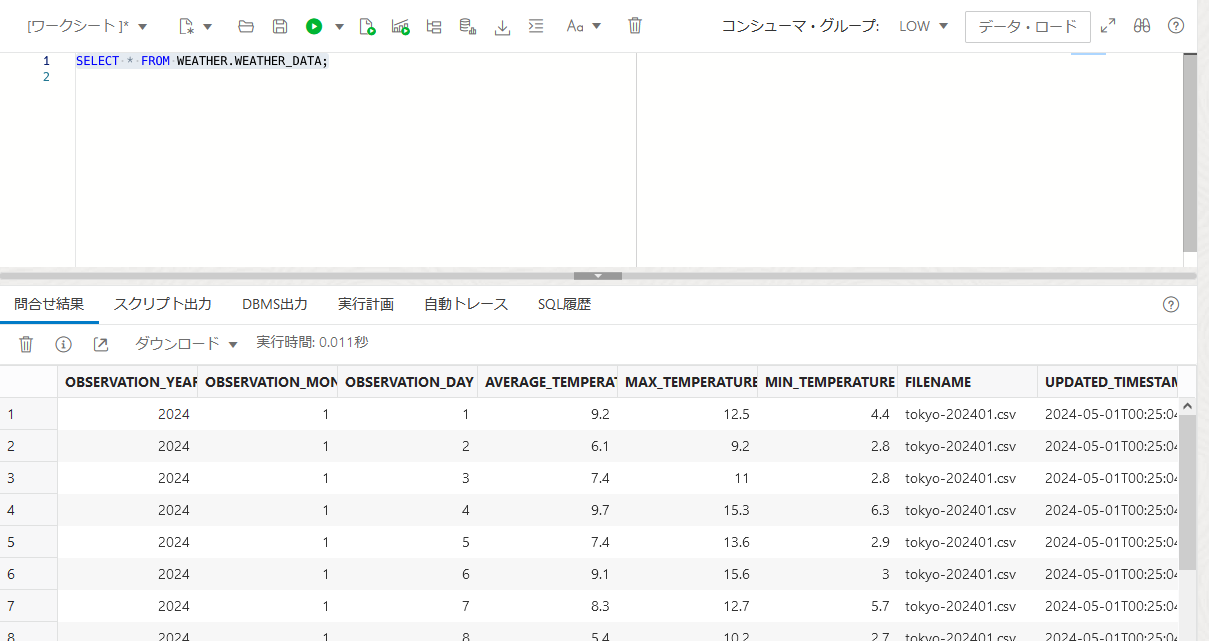1209x641 pixels.
Task: Select the 自動トレース tab
Action: point(466,304)
